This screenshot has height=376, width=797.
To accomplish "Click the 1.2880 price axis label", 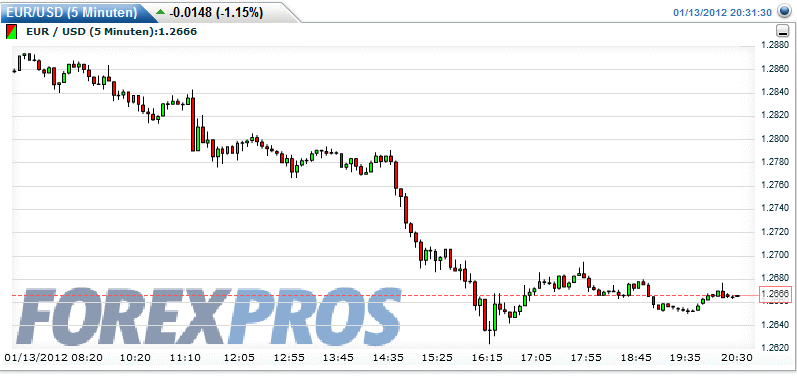I will [775, 45].
